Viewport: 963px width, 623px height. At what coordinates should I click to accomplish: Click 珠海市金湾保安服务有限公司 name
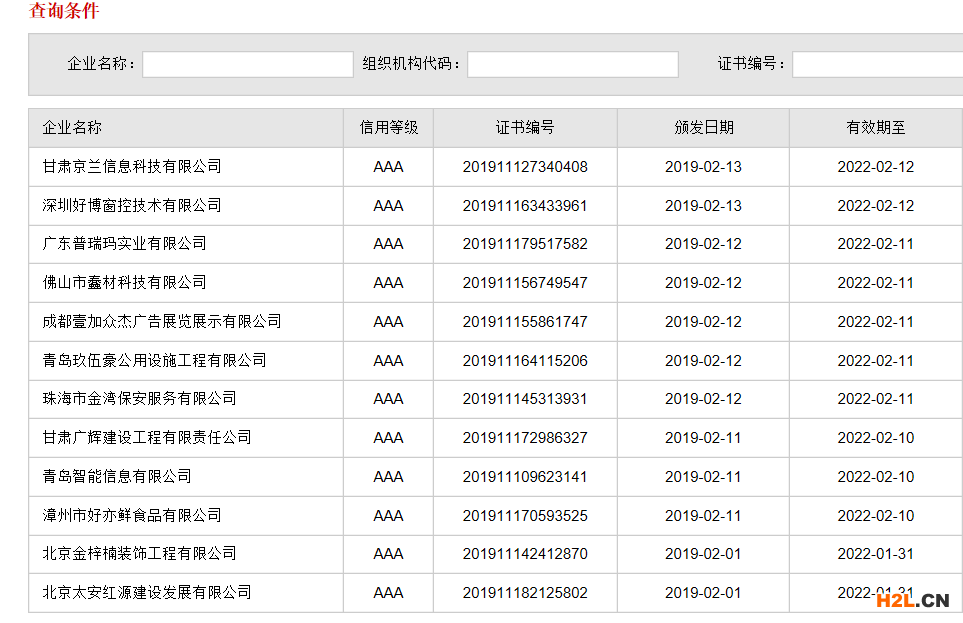pyautogui.click(x=139, y=399)
